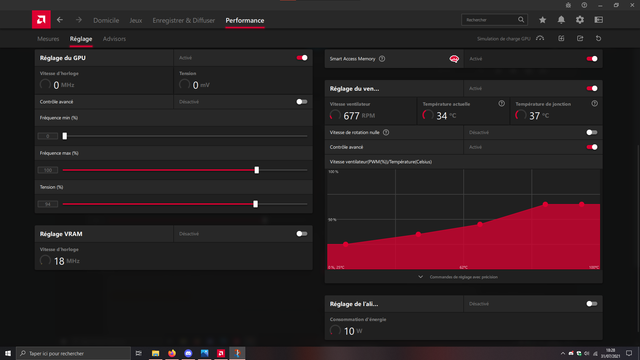Click the Windows taskbar search box
Screen dimensions: 640x360
pyautogui.click(x=73, y=353)
